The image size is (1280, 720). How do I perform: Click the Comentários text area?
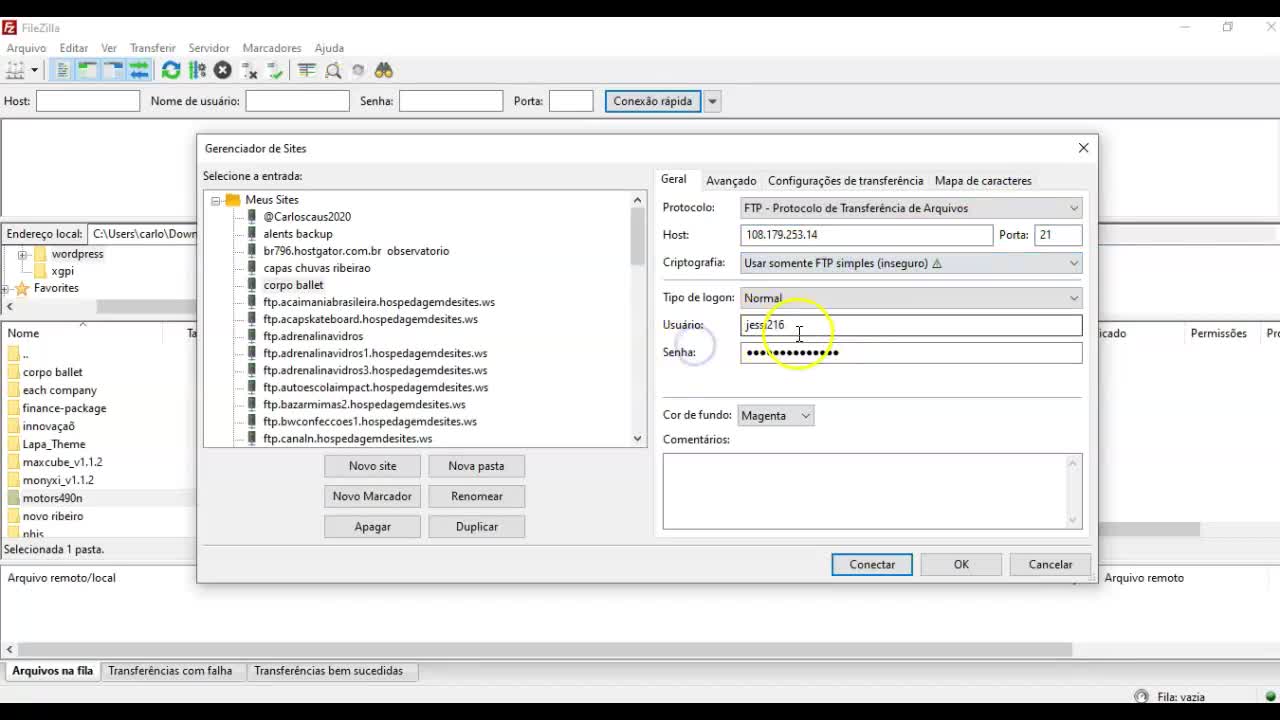point(872,491)
